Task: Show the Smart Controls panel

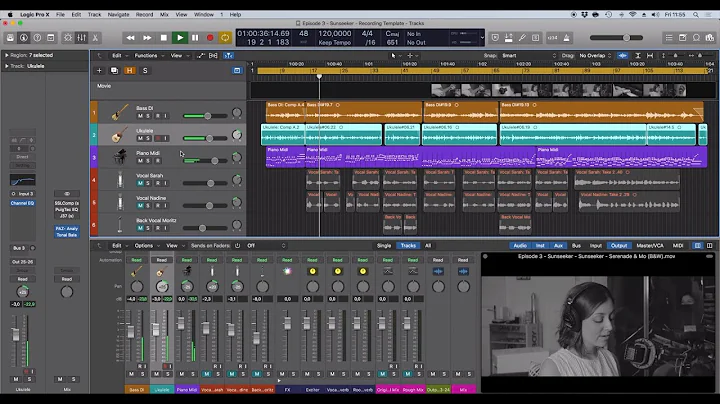Action: coord(68,38)
